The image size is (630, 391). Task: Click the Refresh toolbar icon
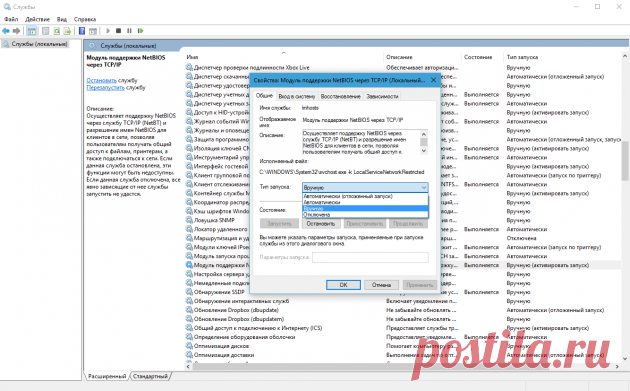(57, 31)
